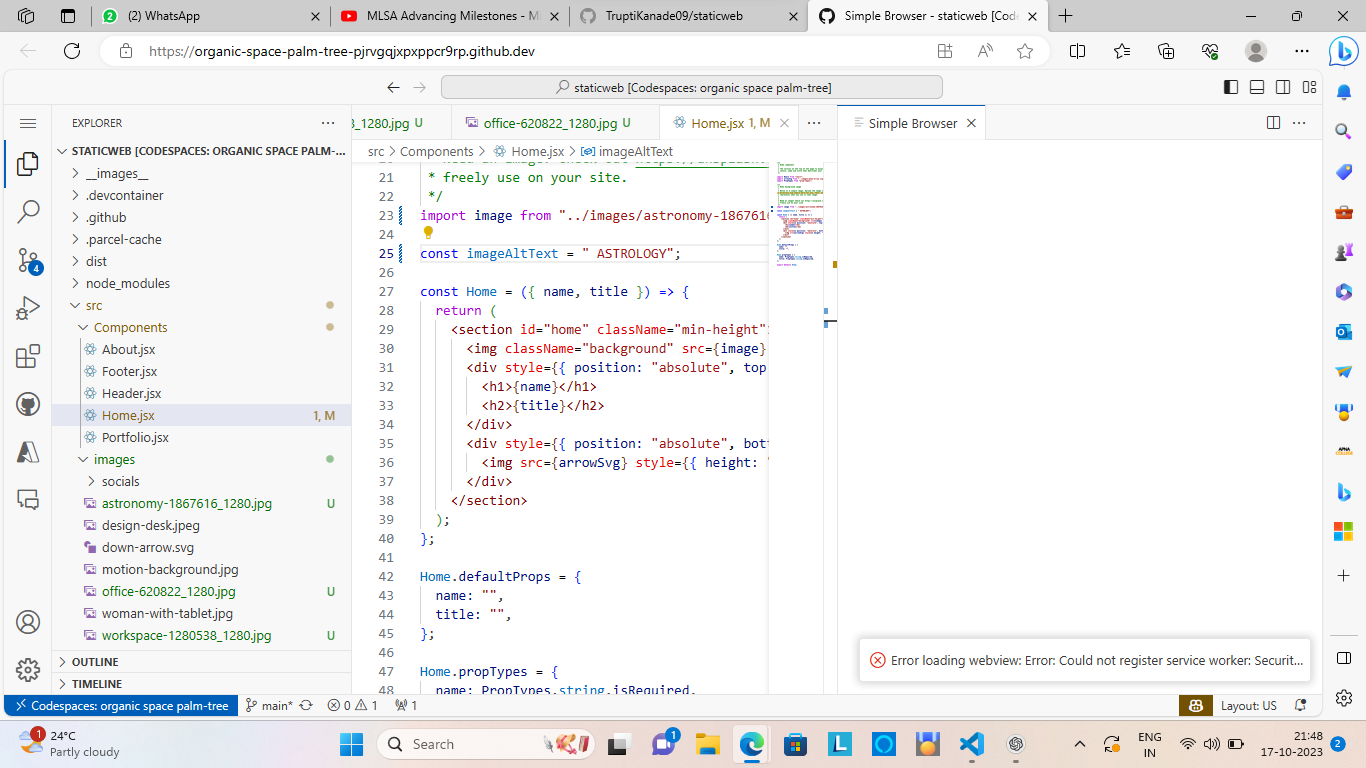Image resolution: width=1366 pixels, height=768 pixels.
Task: Toggle the primary sidebar visibility
Action: click(x=1230, y=87)
